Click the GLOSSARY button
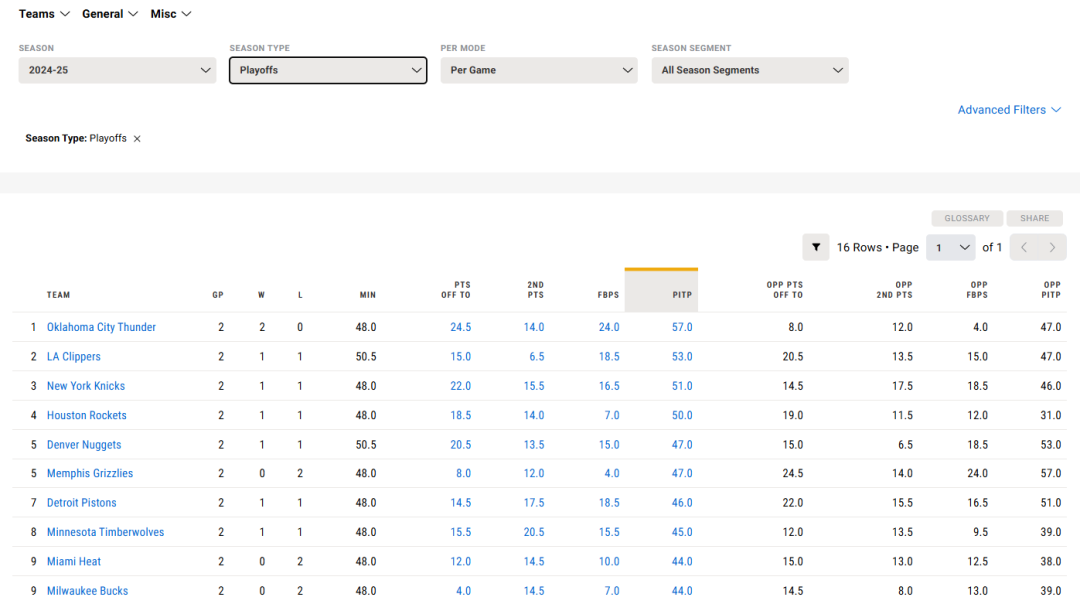Viewport: 1080px width, 604px height. click(967, 218)
